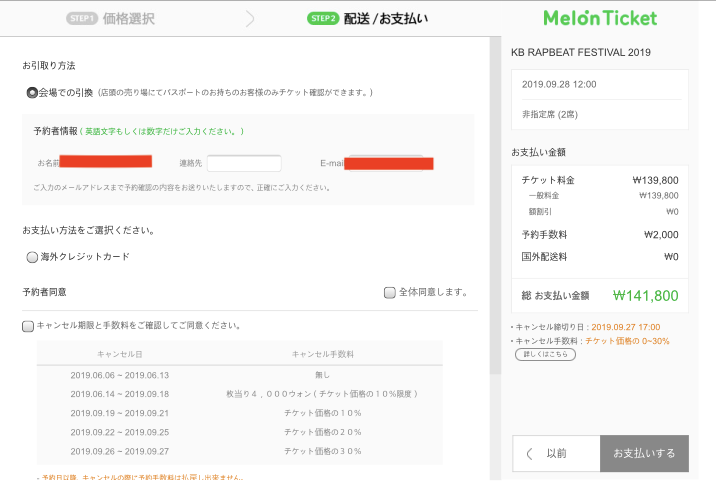Screen dimensions: 716x487
Task: Select 海外クレジットカード payment option
Action: 32,257
